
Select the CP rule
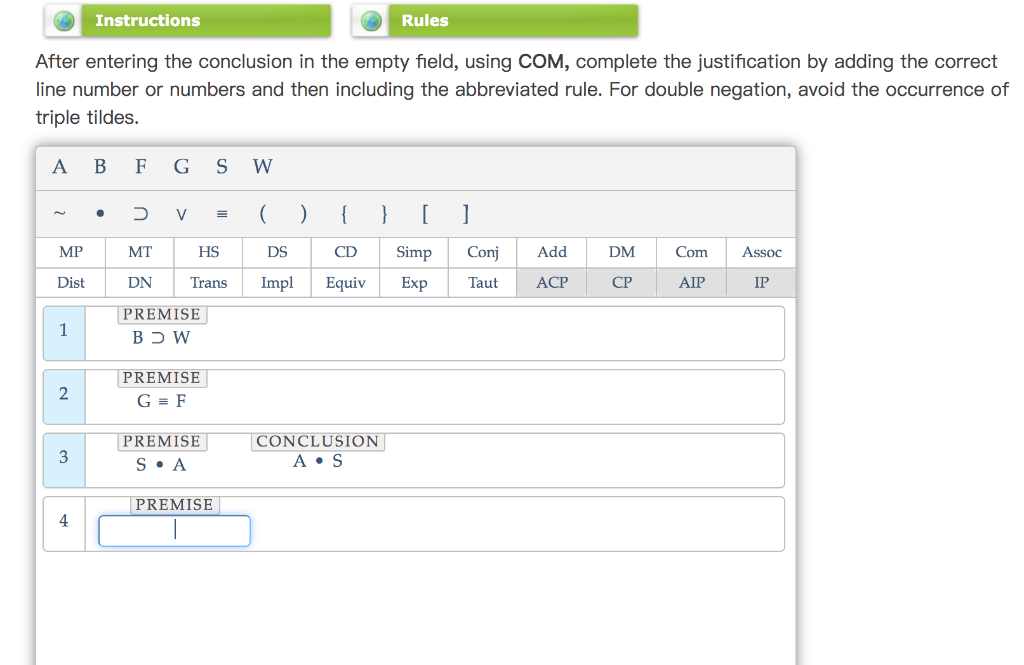click(620, 283)
